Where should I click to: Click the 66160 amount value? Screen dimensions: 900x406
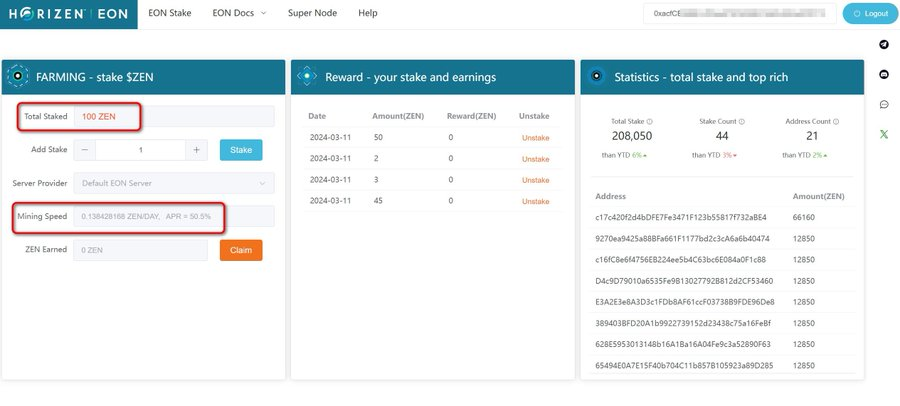click(804, 218)
